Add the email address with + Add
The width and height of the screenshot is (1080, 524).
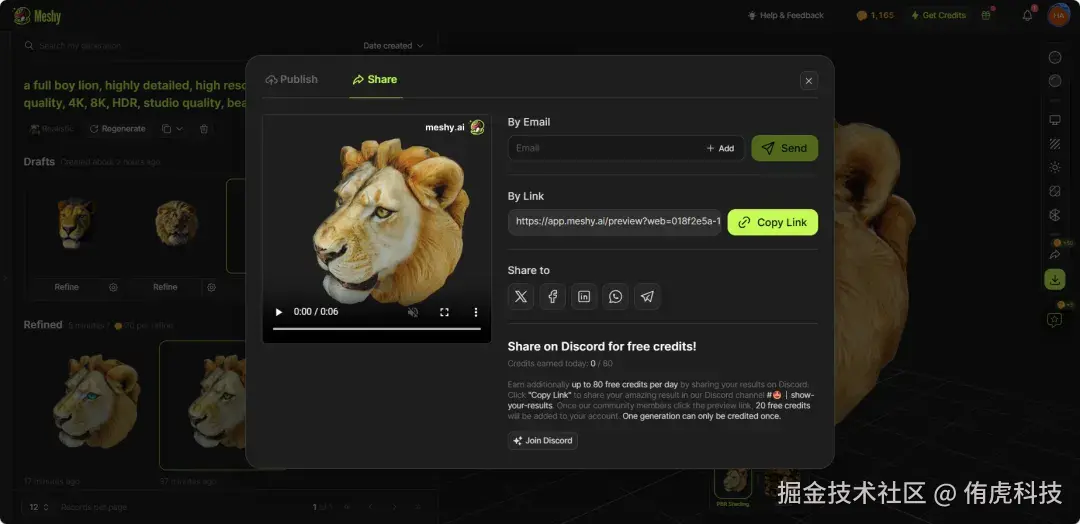coord(720,148)
